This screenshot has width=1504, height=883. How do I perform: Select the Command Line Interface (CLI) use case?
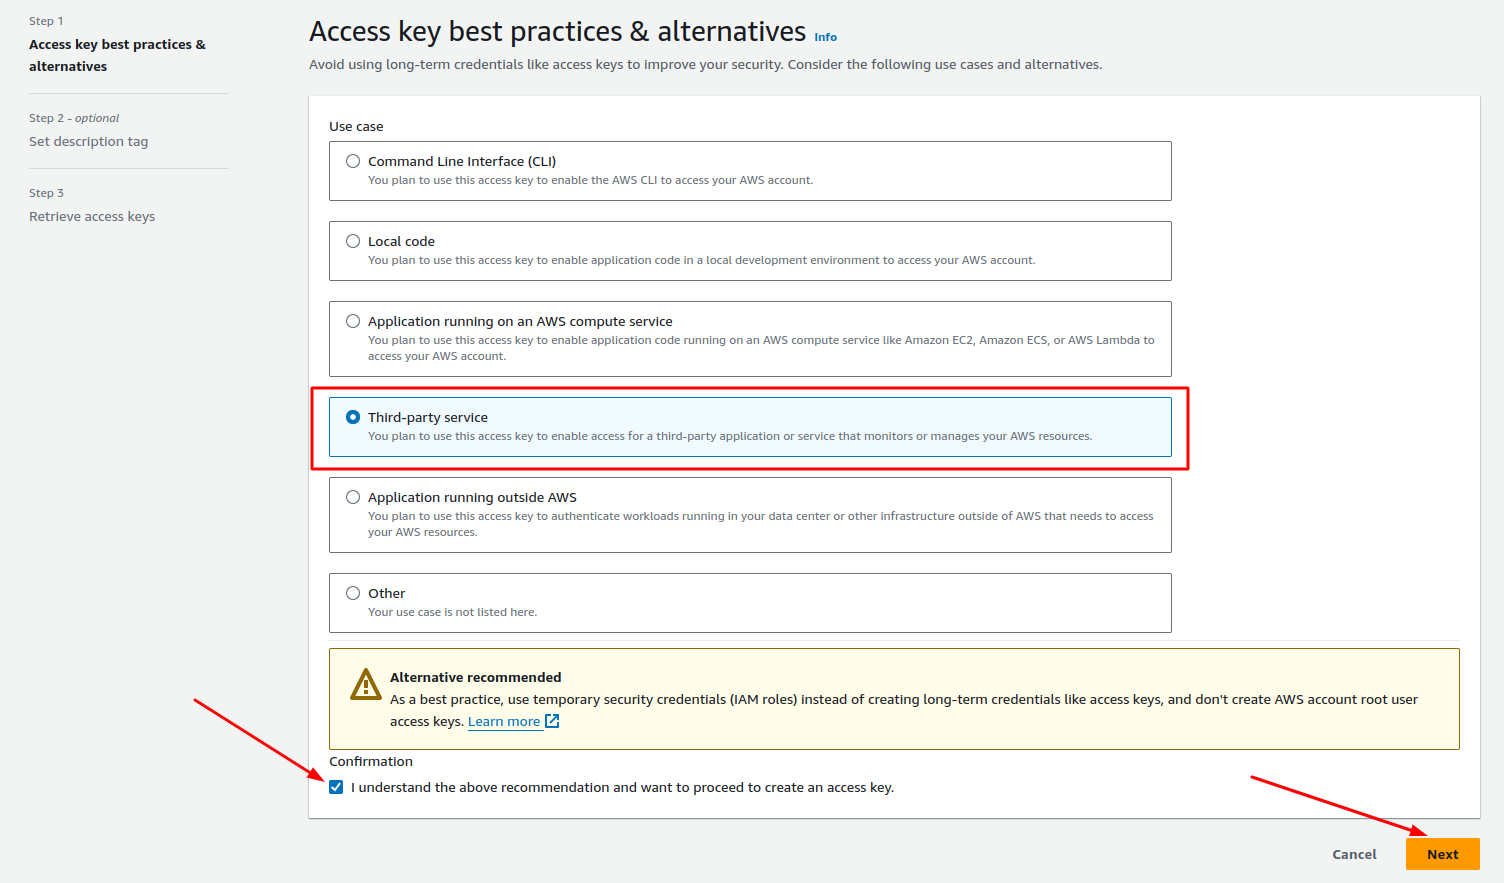[352, 160]
